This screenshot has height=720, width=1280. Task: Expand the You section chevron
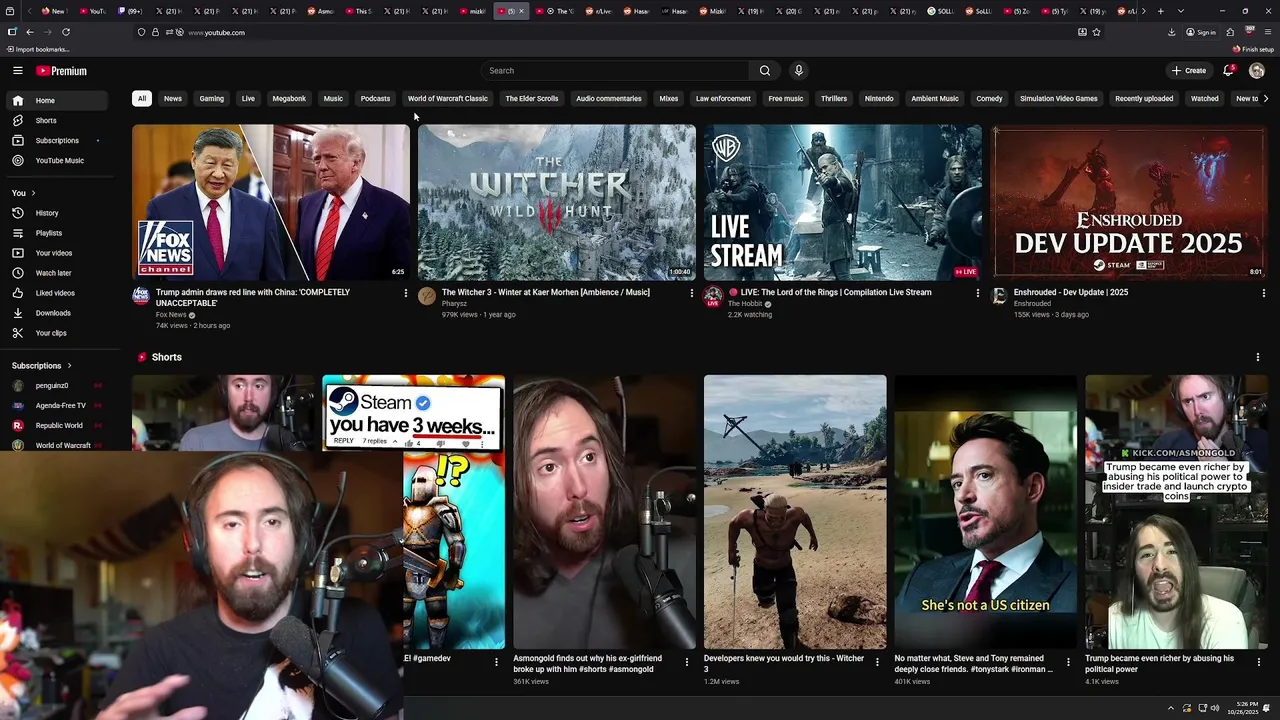point(33,193)
